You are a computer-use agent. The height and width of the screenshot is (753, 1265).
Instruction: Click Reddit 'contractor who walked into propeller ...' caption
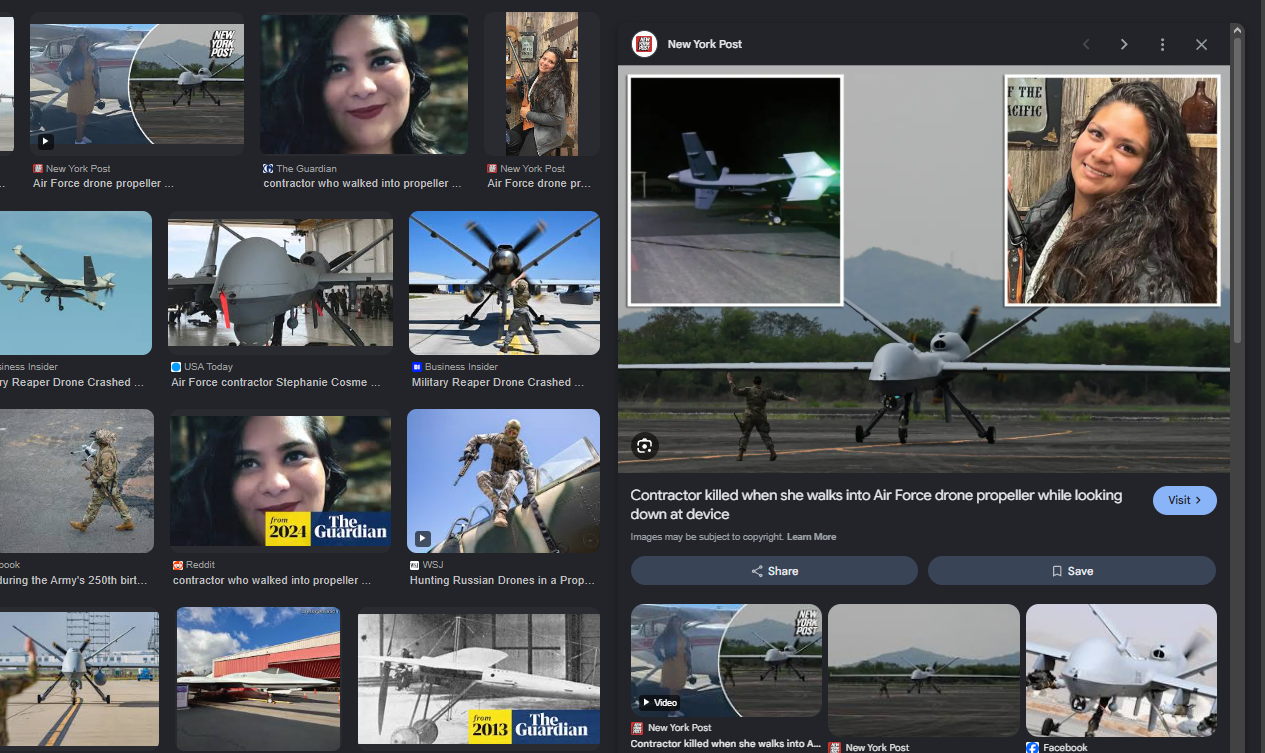(x=272, y=580)
